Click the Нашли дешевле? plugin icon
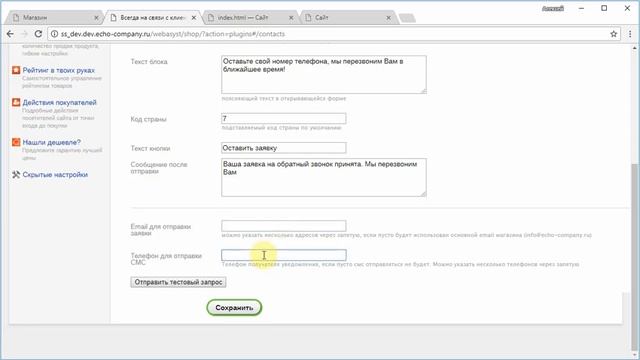This screenshot has height=360, width=640. [16, 142]
